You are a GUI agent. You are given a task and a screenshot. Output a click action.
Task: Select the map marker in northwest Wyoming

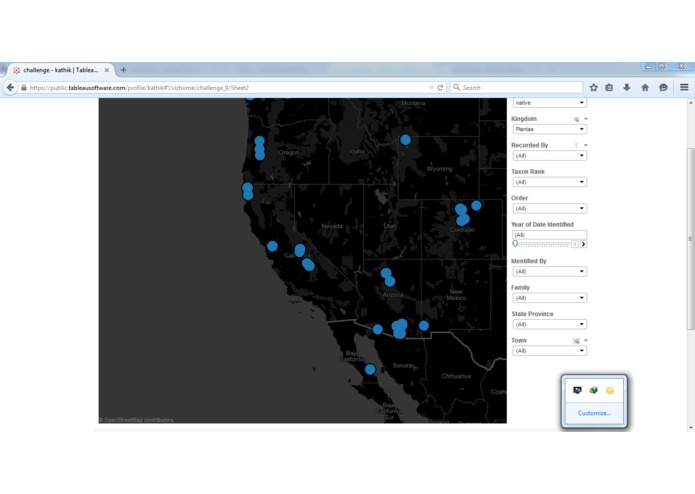click(405, 140)
